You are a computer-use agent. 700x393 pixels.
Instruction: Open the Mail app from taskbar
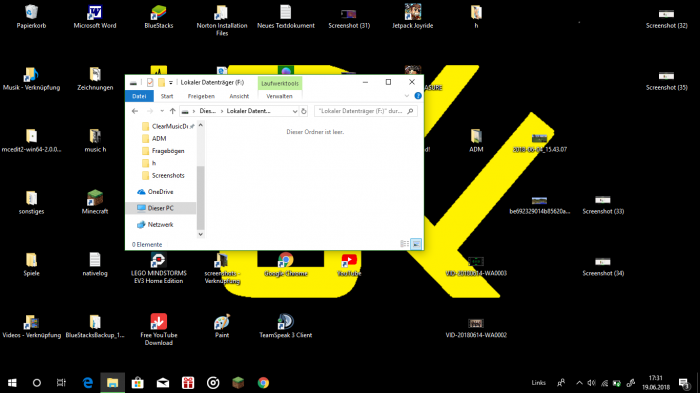tap(163, 383)
